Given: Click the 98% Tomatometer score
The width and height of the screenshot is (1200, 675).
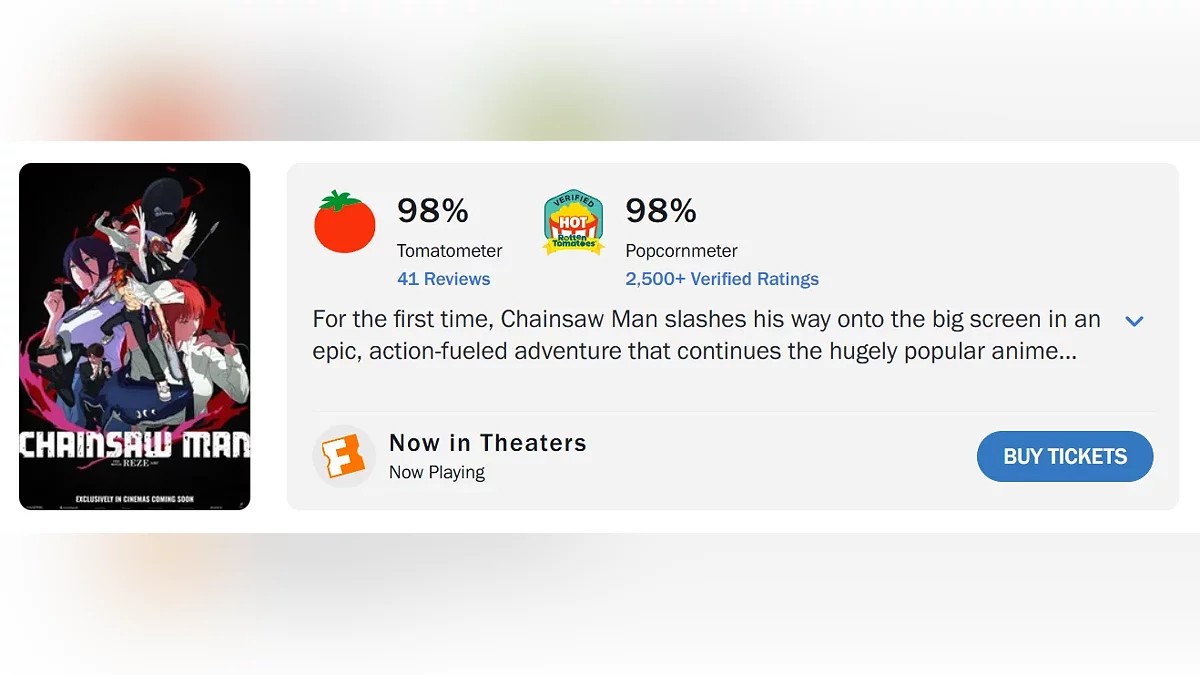Looking at the screenshot, I should tap(432, 210).
